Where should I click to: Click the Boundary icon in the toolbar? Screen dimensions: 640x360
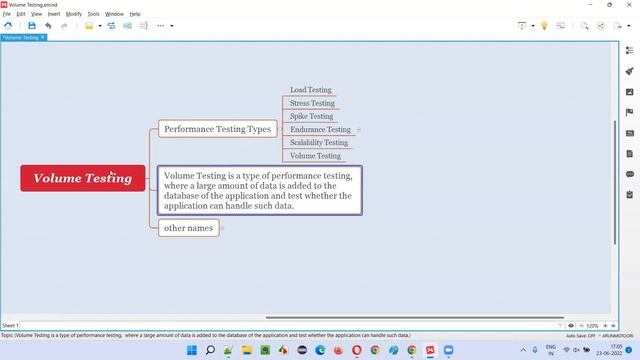coord(127,26)
